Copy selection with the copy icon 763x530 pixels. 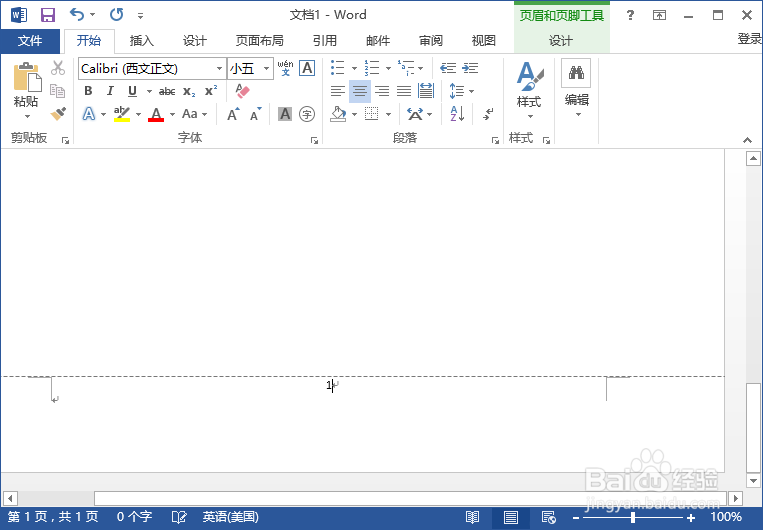tap(57, 91)
